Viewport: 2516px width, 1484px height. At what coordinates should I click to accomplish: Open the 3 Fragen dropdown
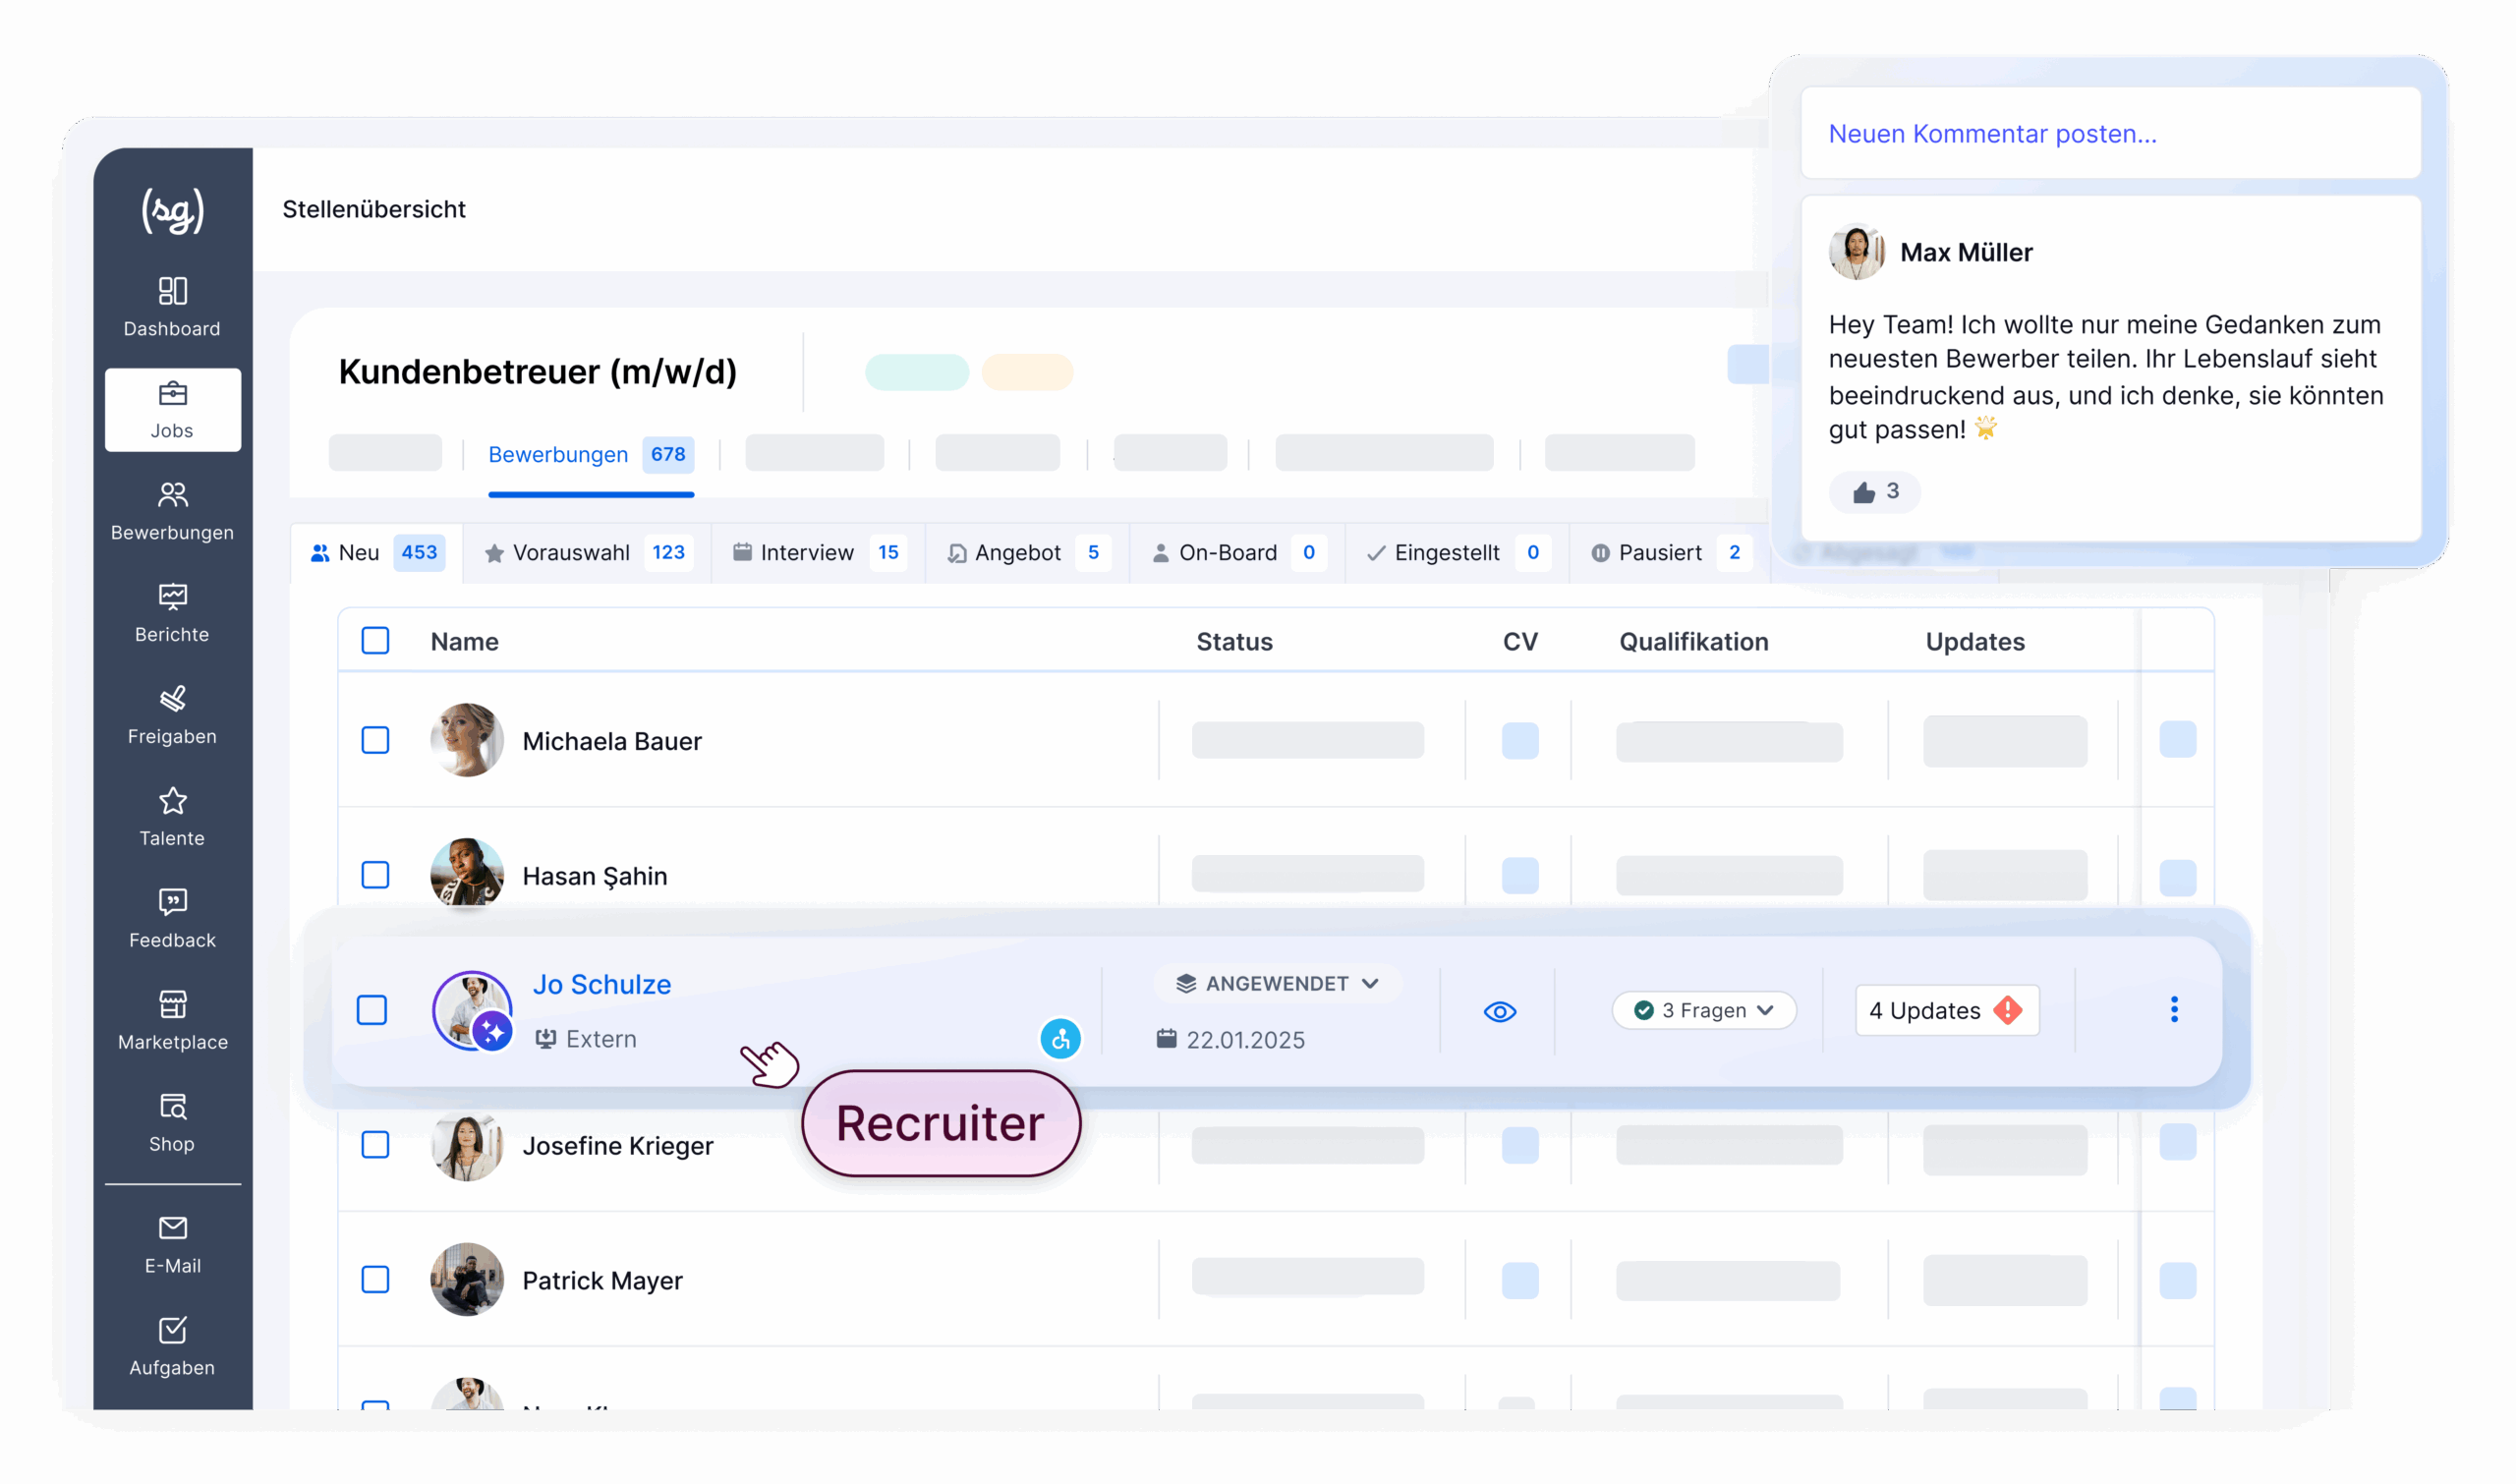[1703, 1010]
